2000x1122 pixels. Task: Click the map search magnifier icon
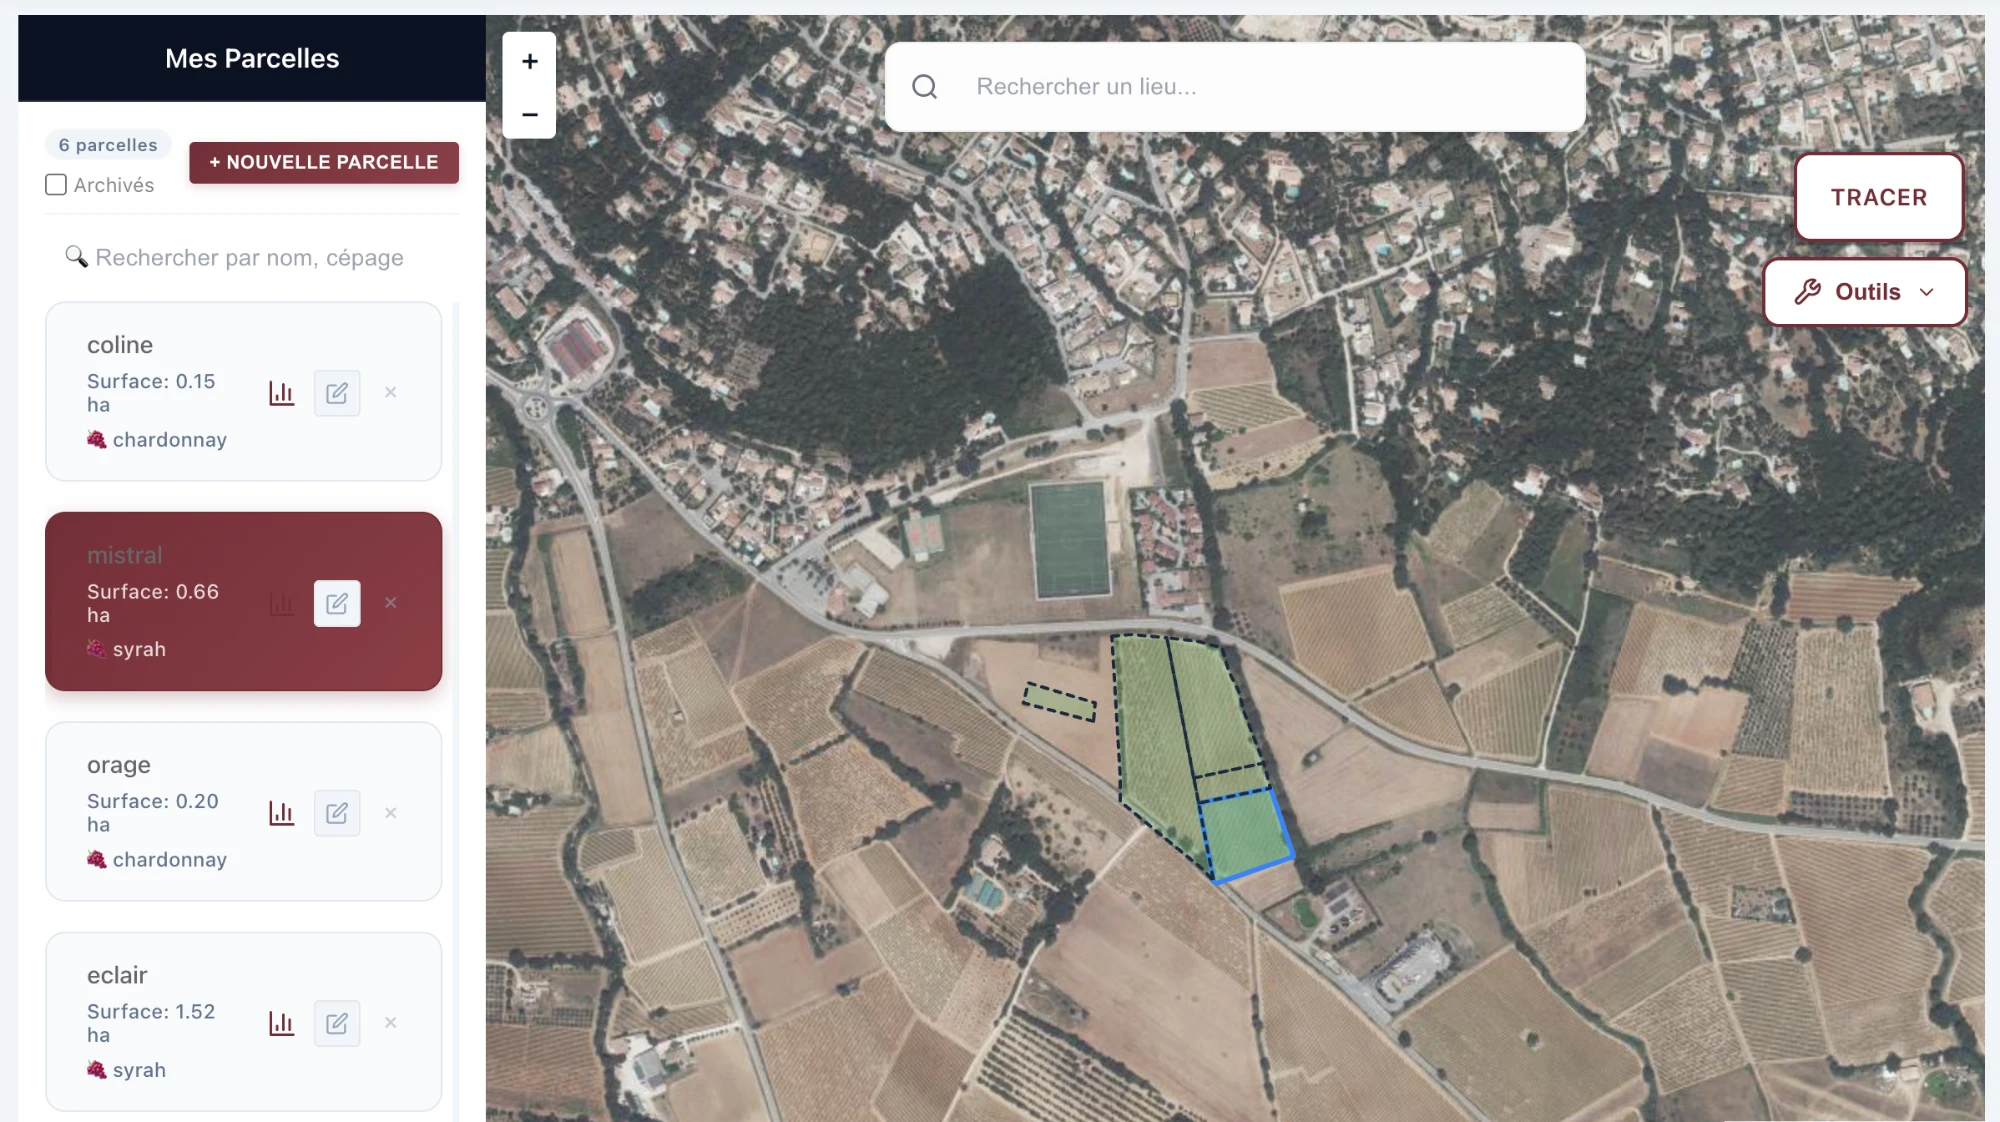925,87
